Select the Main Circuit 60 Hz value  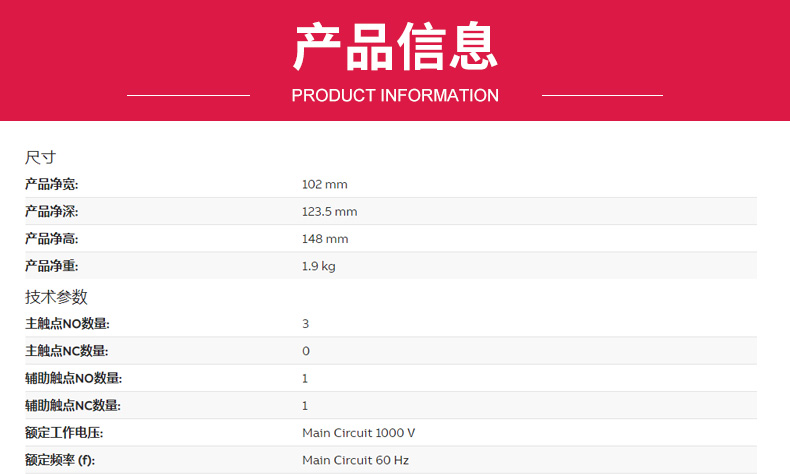[x=355, y=460]
